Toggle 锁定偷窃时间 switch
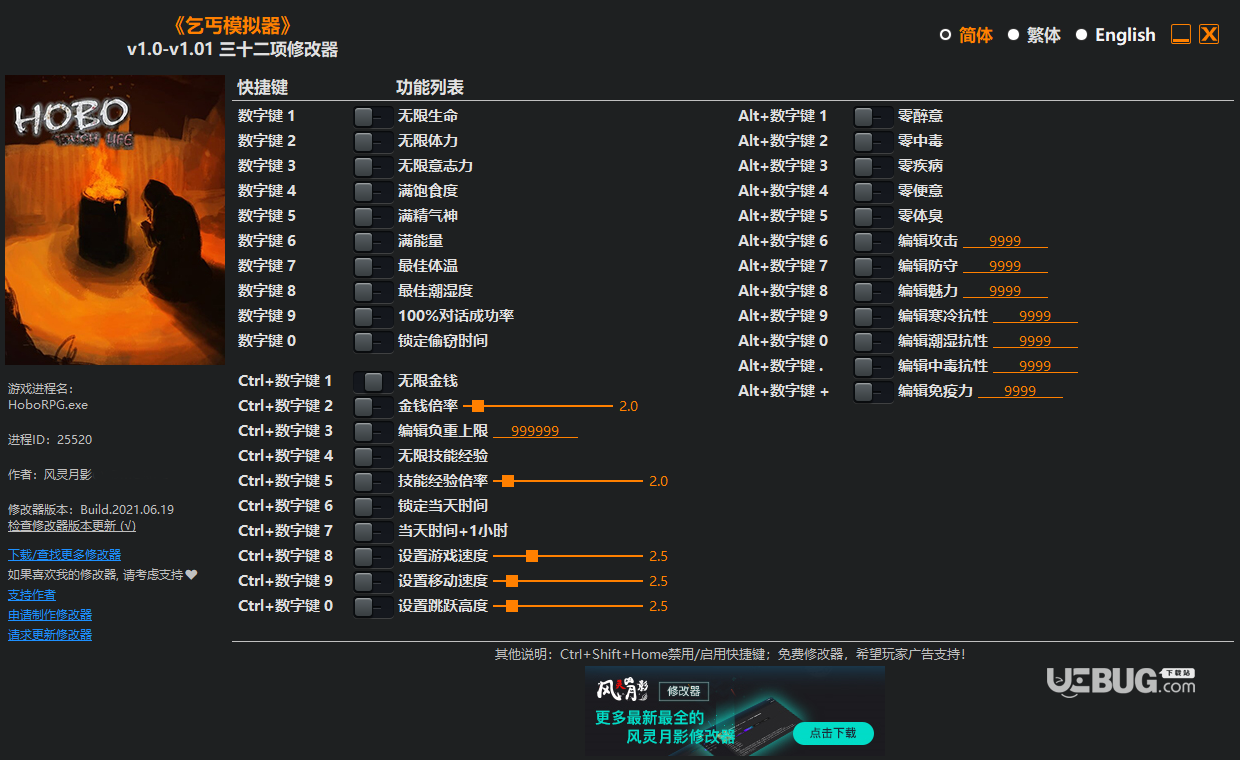Viewport: 1240px width, 760px height. 374,341
